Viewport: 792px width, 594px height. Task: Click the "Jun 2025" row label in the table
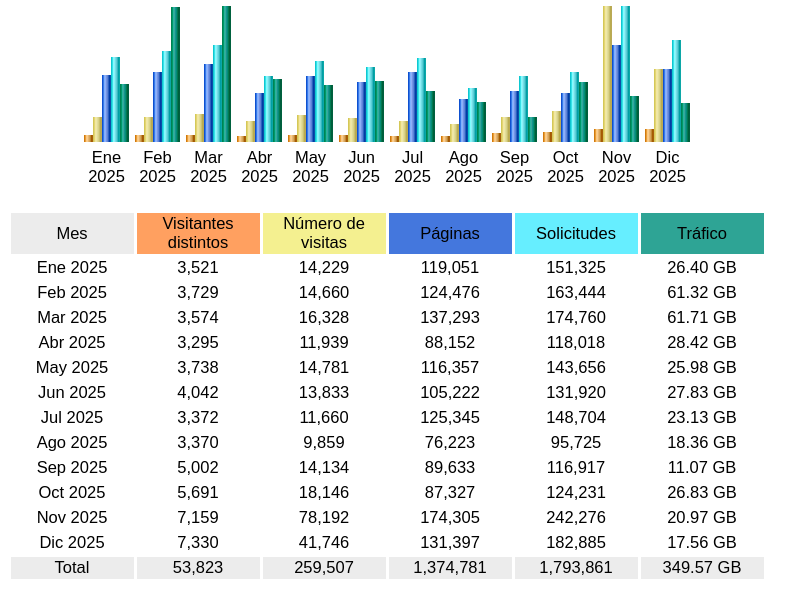coord(72,392)
